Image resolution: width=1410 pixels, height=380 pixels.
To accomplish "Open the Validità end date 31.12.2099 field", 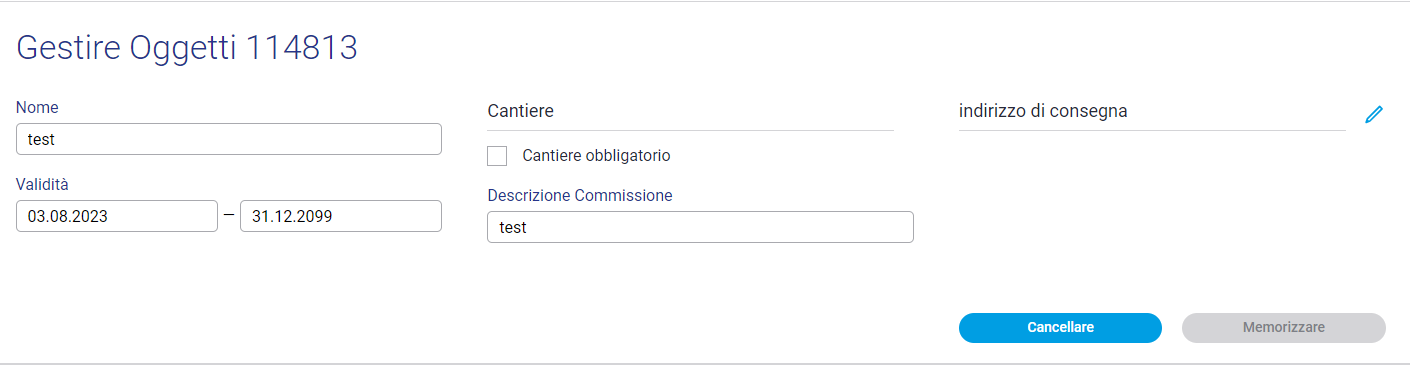I will [x=341, y=216].
